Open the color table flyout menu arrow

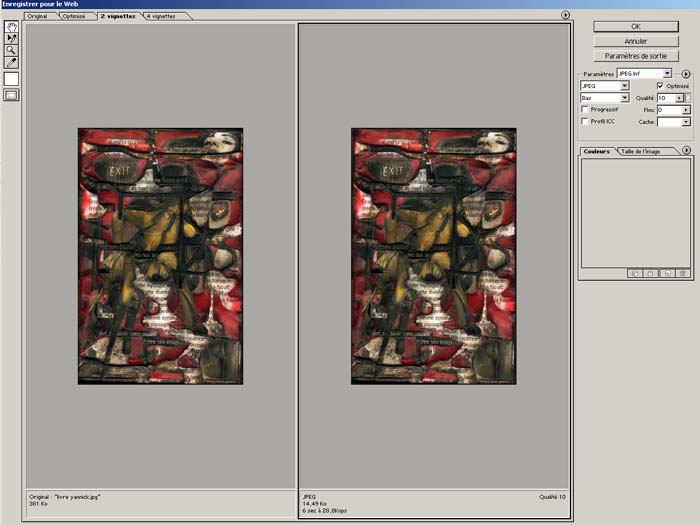click(686, 150)
